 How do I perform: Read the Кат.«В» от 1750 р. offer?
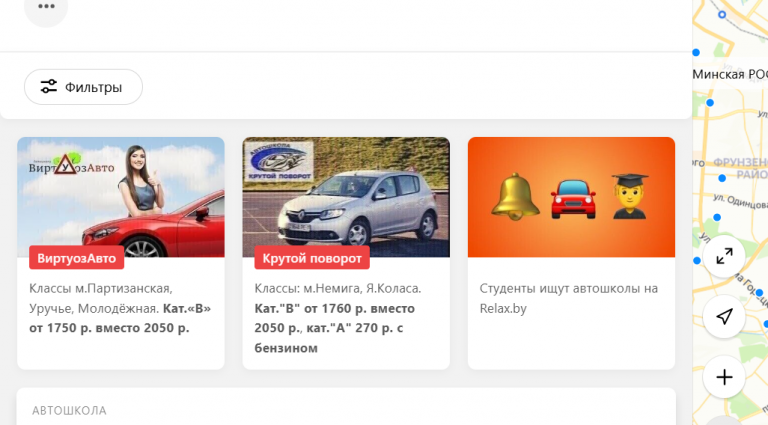[120, 318]
